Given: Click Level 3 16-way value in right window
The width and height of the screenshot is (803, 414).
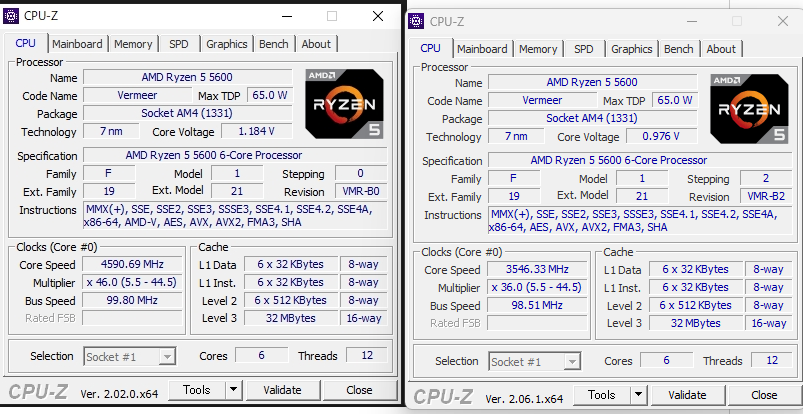Looking at the screenshot, I should click(x=769, y=323).
